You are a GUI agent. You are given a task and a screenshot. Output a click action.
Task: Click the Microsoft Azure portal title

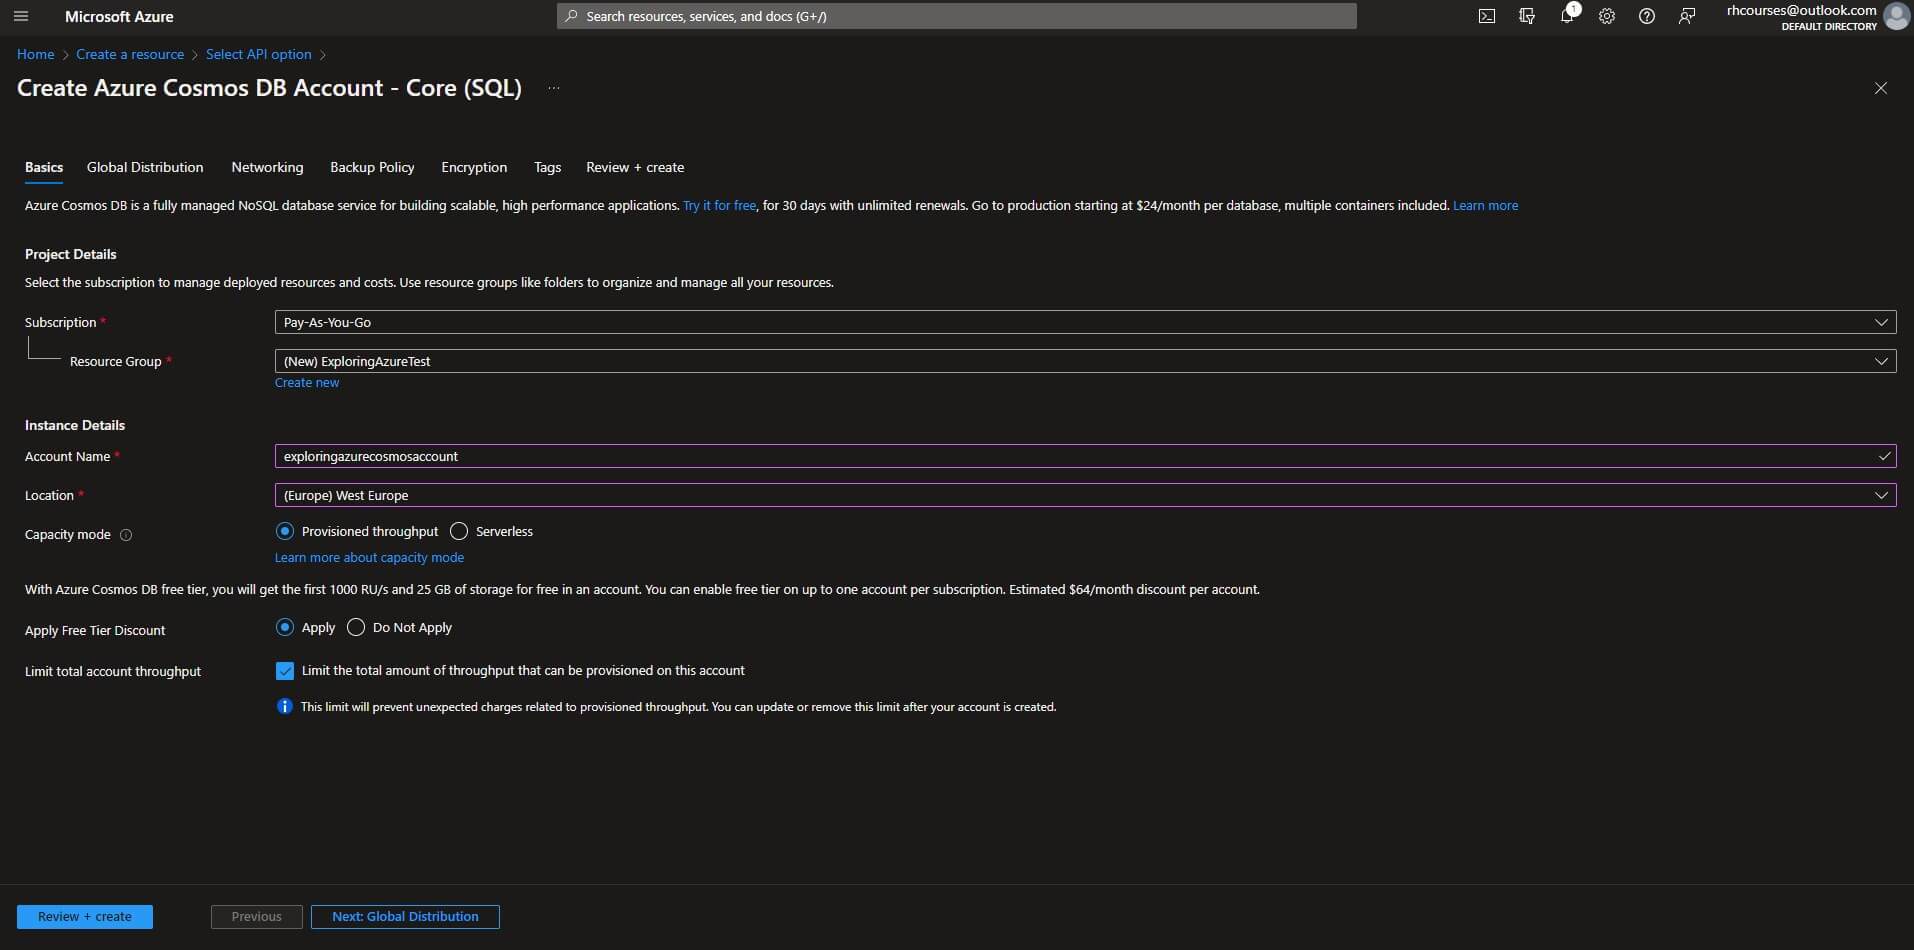click(119, 16)
